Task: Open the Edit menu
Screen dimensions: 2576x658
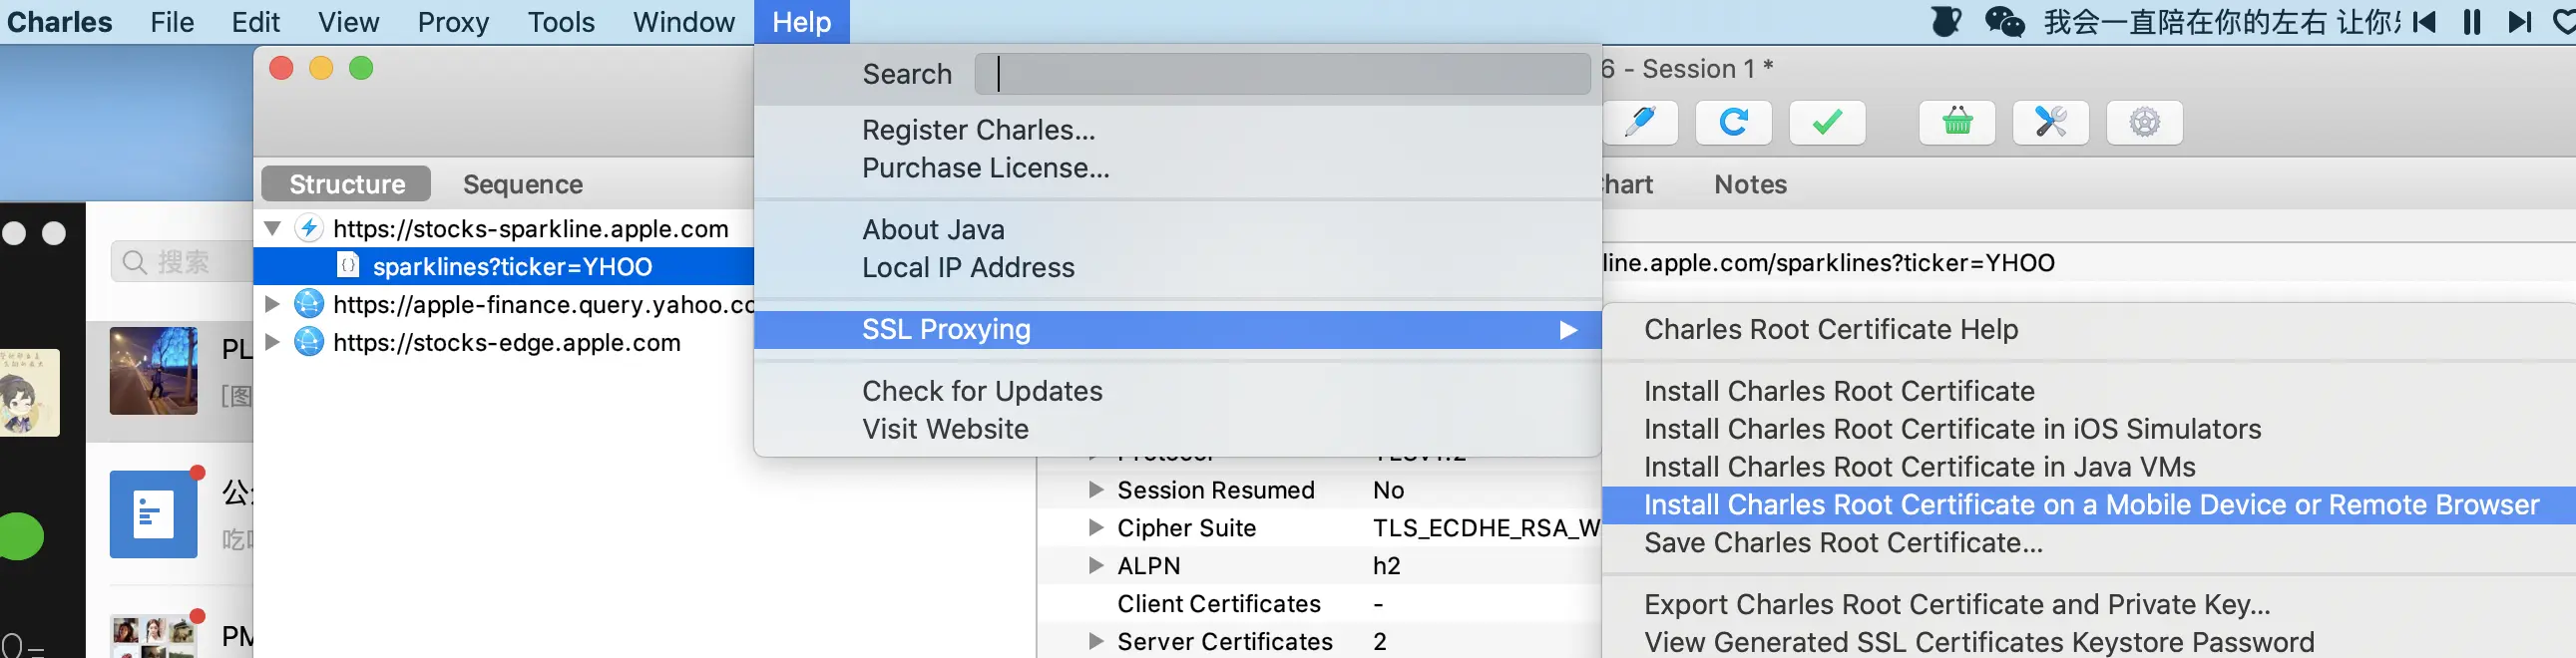Action: tap(256, 21)
